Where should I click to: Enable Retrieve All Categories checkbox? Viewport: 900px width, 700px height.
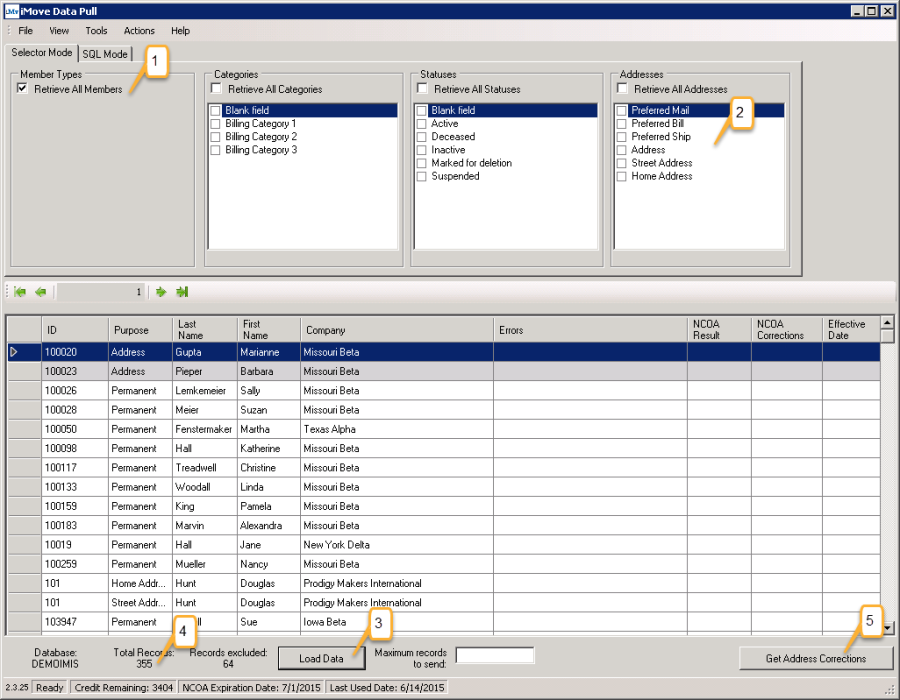click(216, 89)
